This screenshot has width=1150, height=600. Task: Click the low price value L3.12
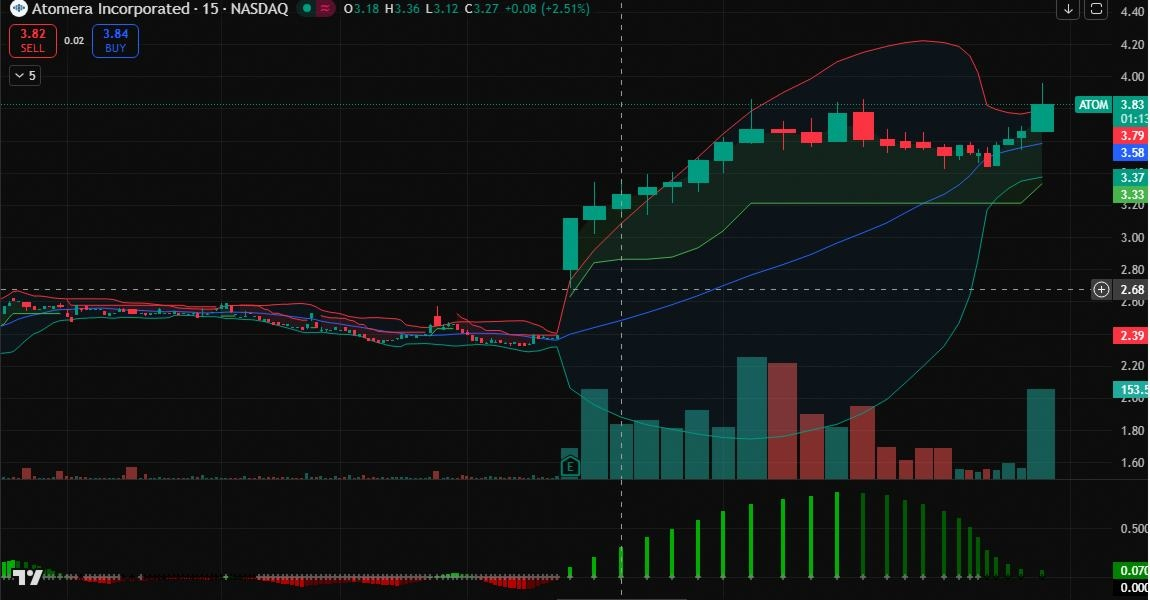coord(442,9)
